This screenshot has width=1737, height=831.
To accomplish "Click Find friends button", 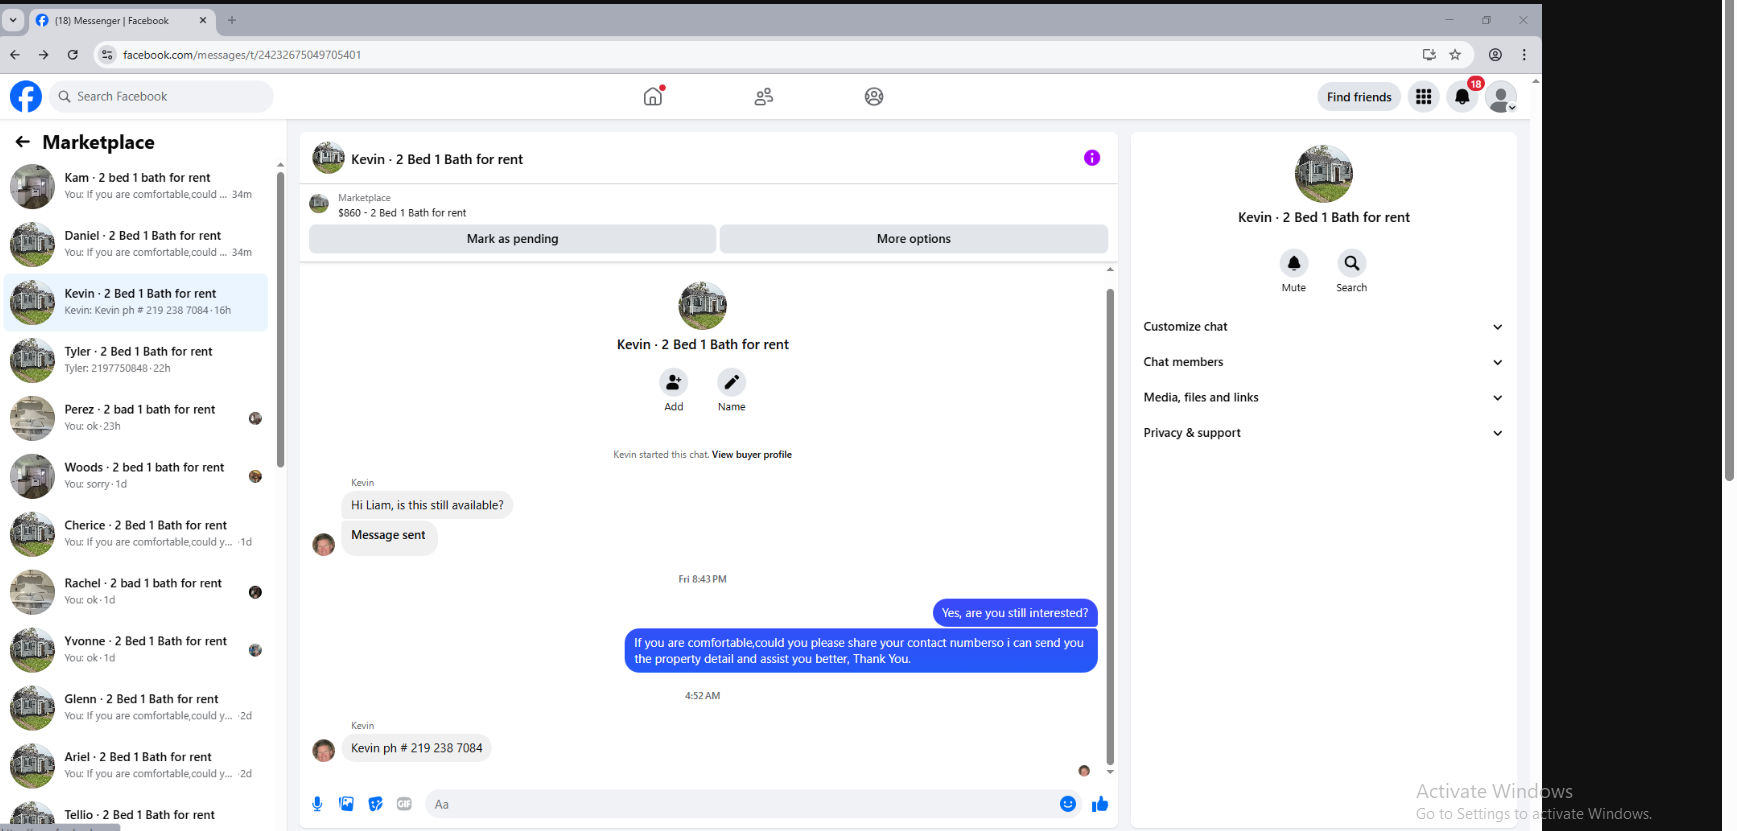I will (x=1359, y=97).
